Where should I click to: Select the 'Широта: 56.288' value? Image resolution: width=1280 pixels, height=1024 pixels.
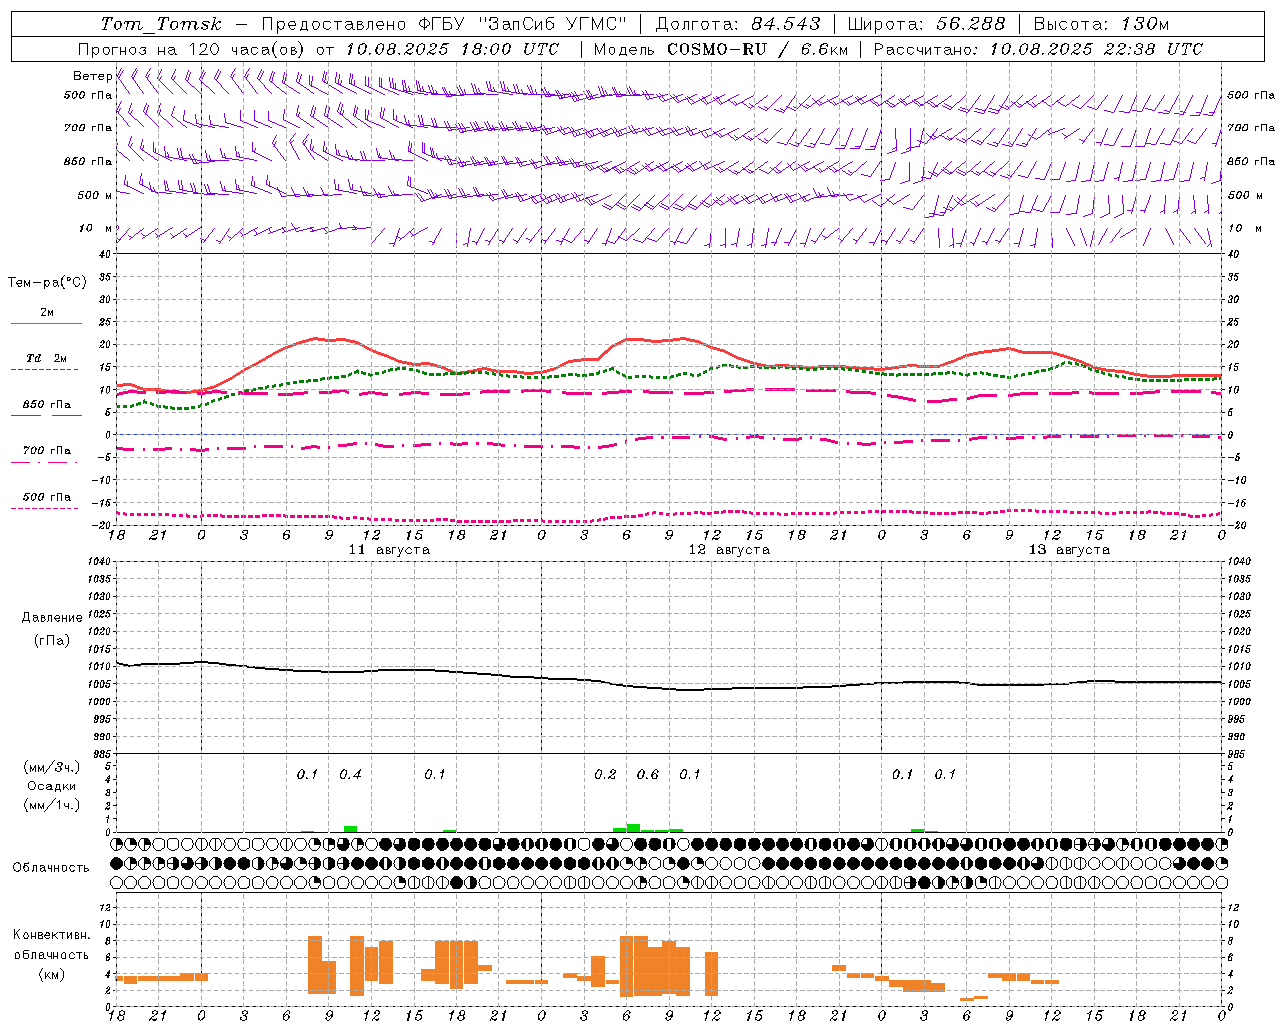(x=926, y=24)
